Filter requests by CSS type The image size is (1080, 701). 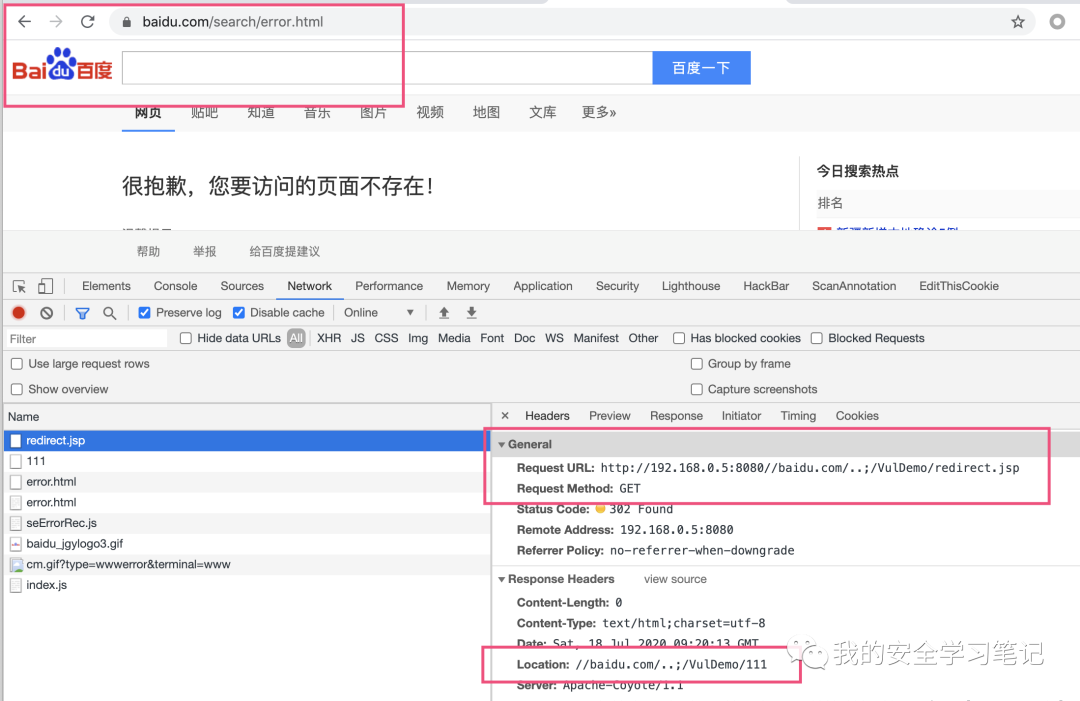386,338
